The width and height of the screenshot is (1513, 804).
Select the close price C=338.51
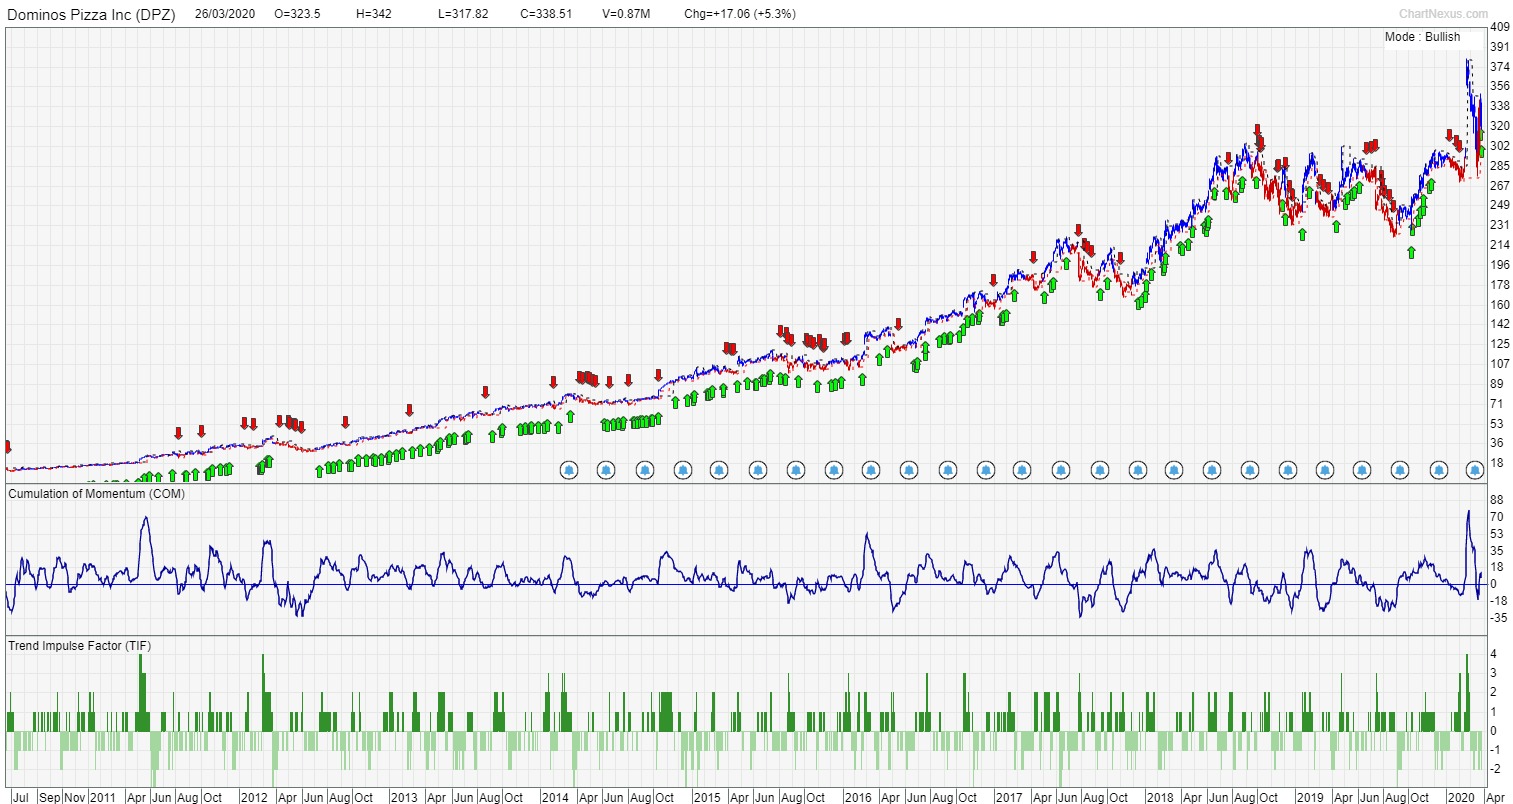(x=546, y=14)
